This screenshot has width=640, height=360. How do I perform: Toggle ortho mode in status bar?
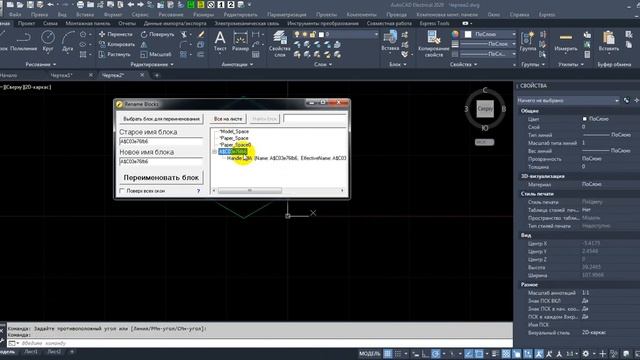[425, 354]
